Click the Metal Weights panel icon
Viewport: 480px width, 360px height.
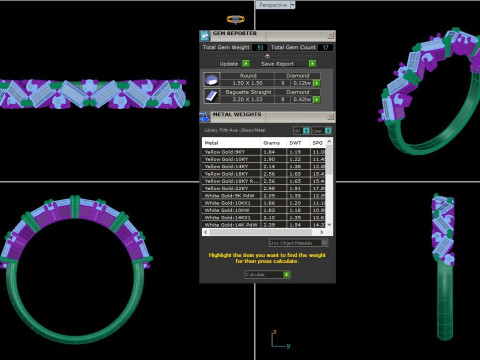point(205,117)
